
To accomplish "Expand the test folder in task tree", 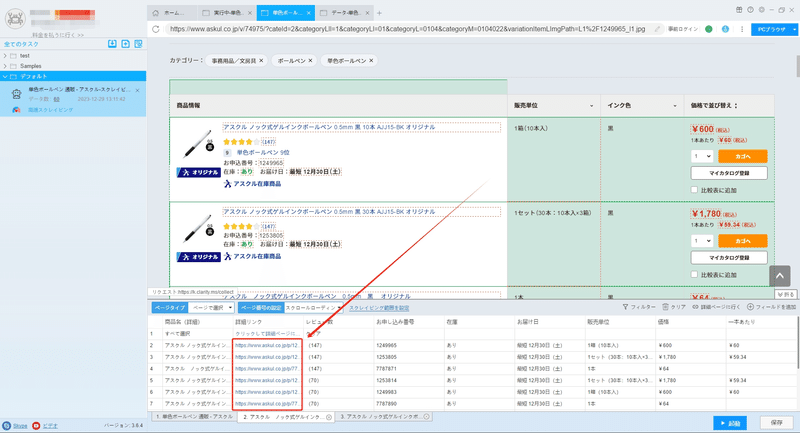I will click(x=5, y=56).
